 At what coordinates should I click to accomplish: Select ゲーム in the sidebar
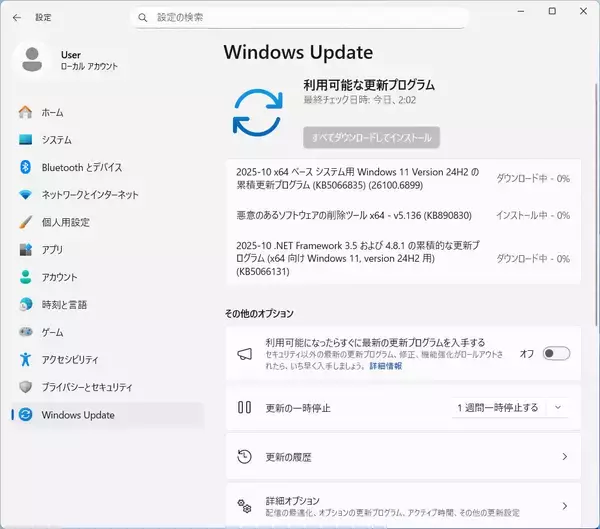pyautogui.click(x=108, y=332)
